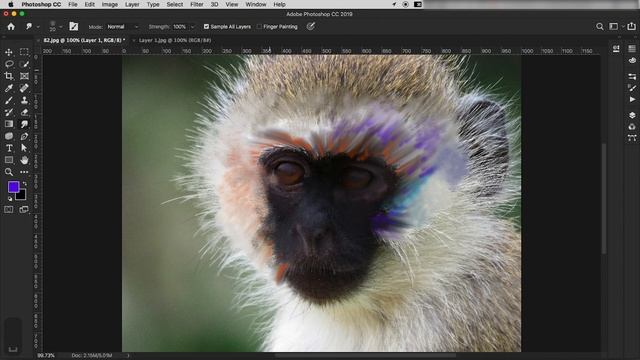
Task: Open the Apple menu
Action: (11, 4)
